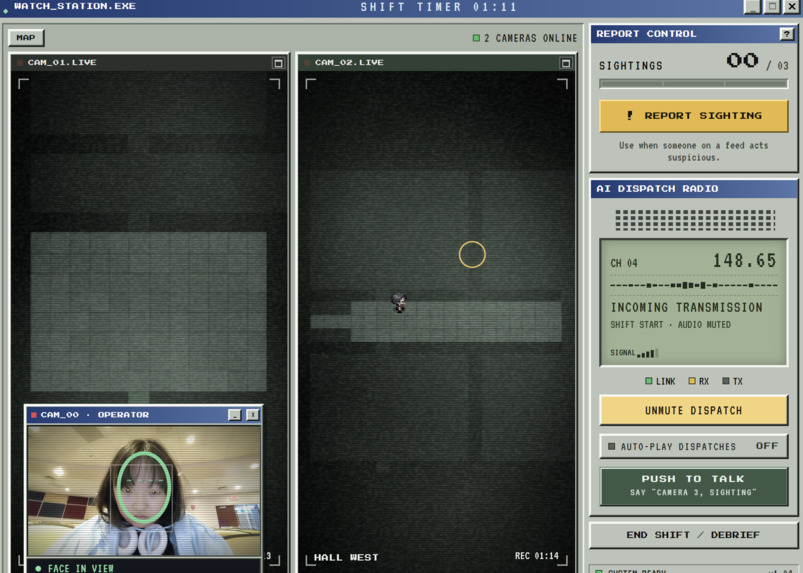Click the LINK status indicator
The width and height of the screenshot is (803, 573).
coord(661,381)
